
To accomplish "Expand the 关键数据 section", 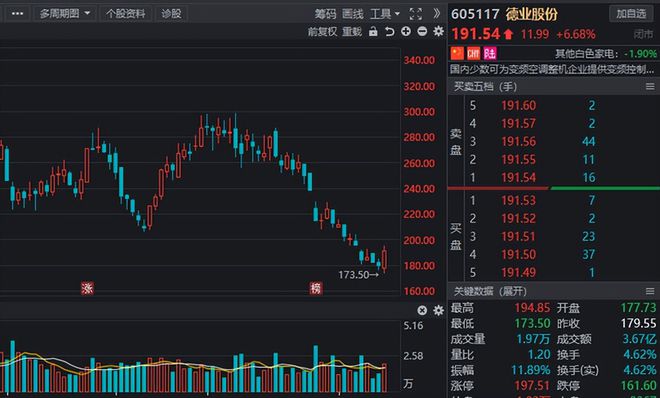I will 490,291.
